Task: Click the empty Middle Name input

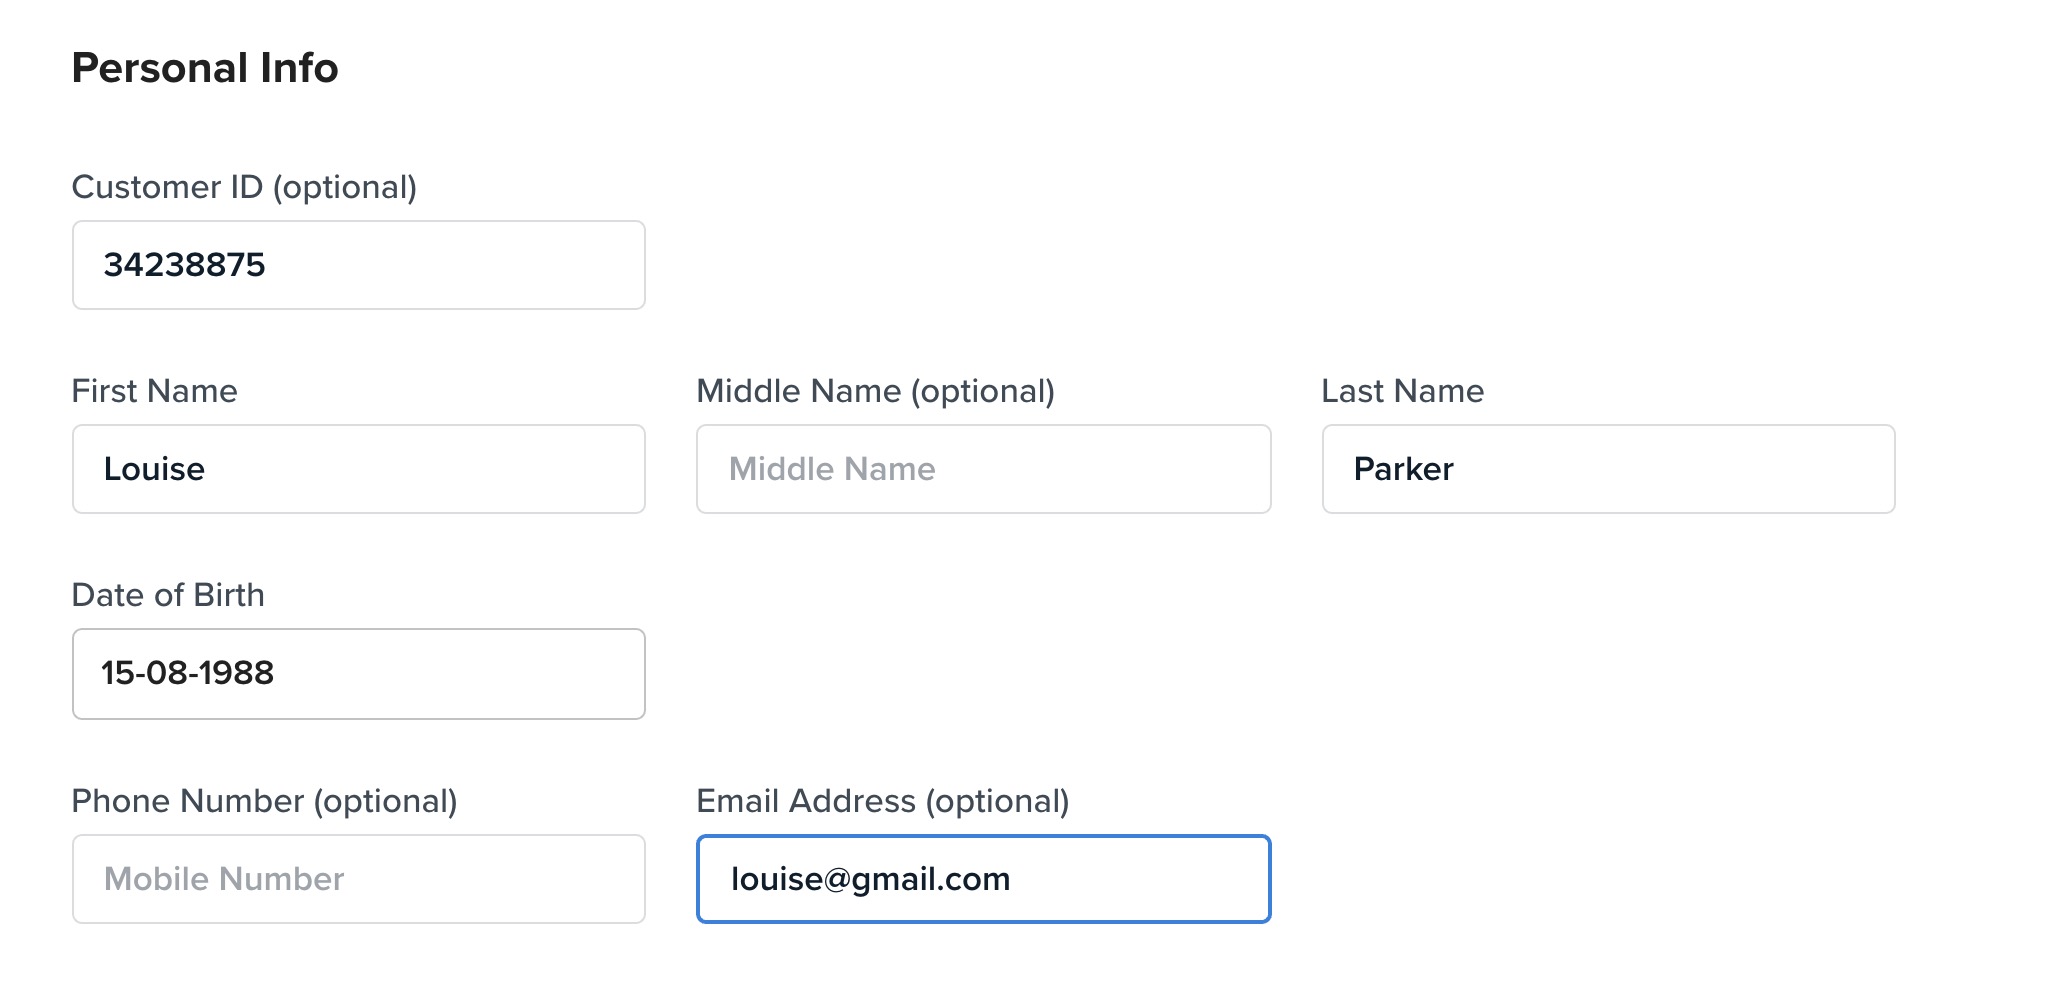Action: click(x=983, y=469)
